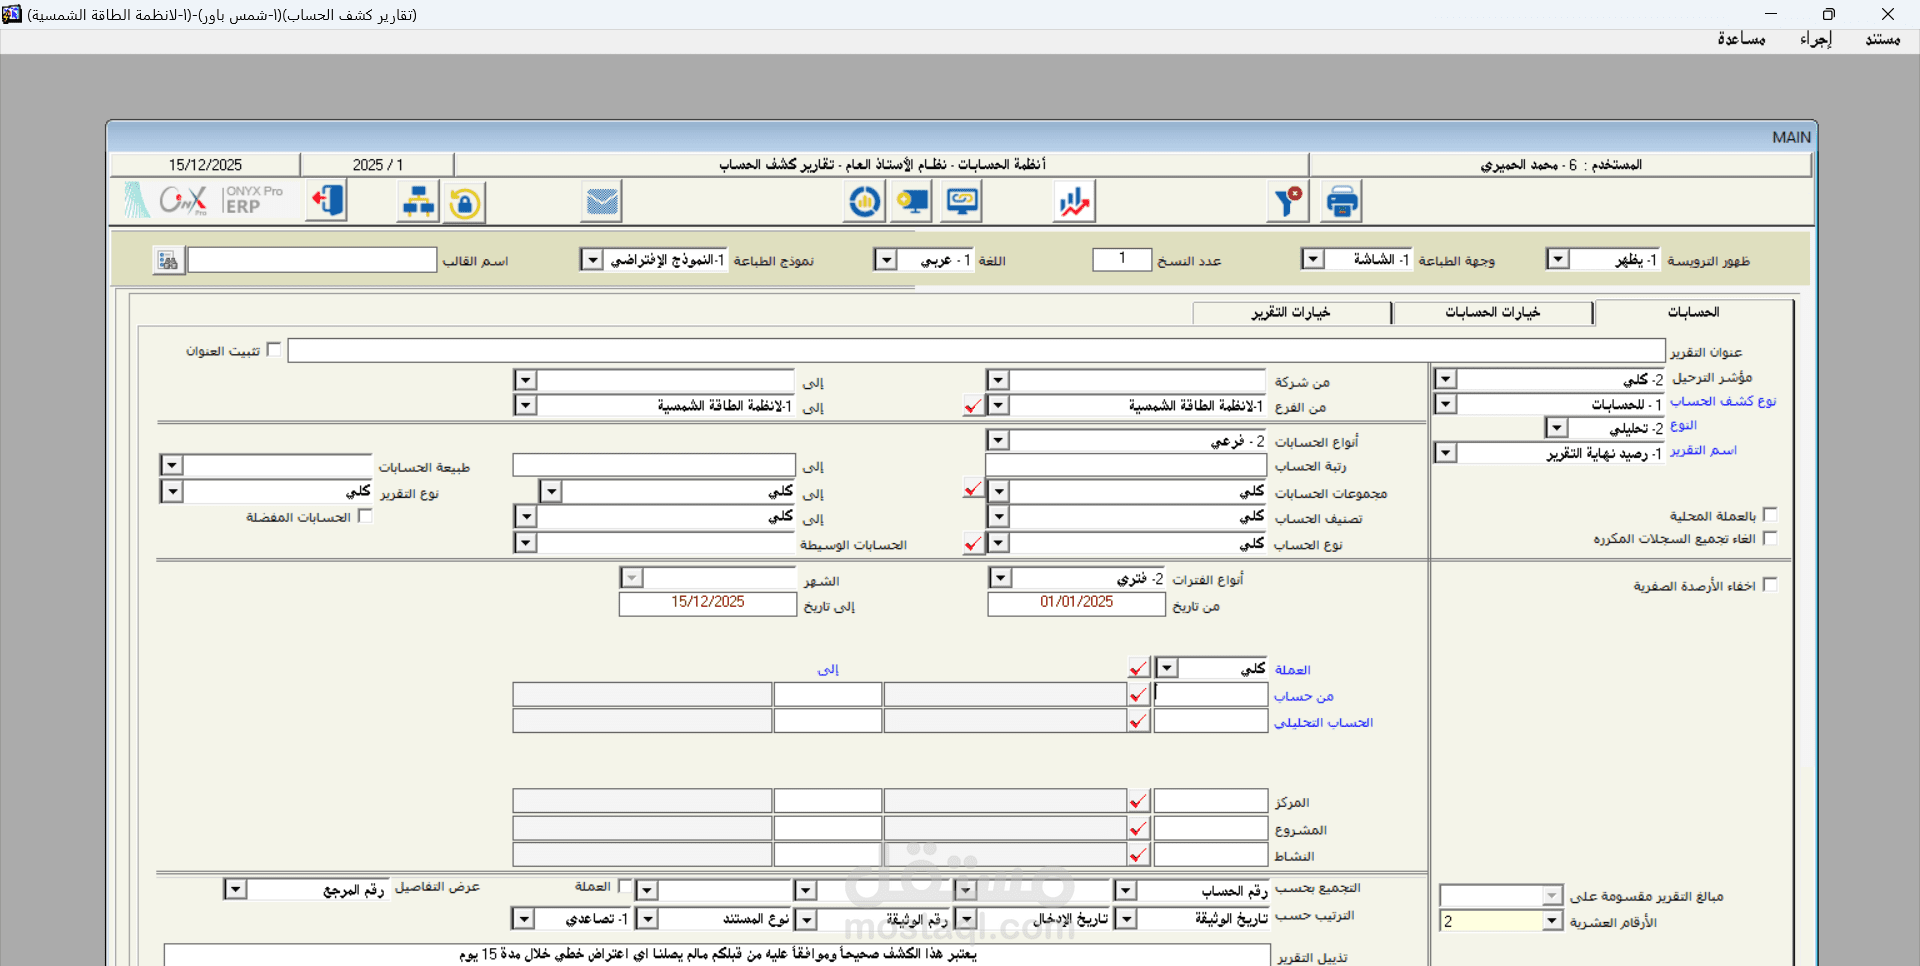Click the blue اسم التقرير label

click(1703, 450)
